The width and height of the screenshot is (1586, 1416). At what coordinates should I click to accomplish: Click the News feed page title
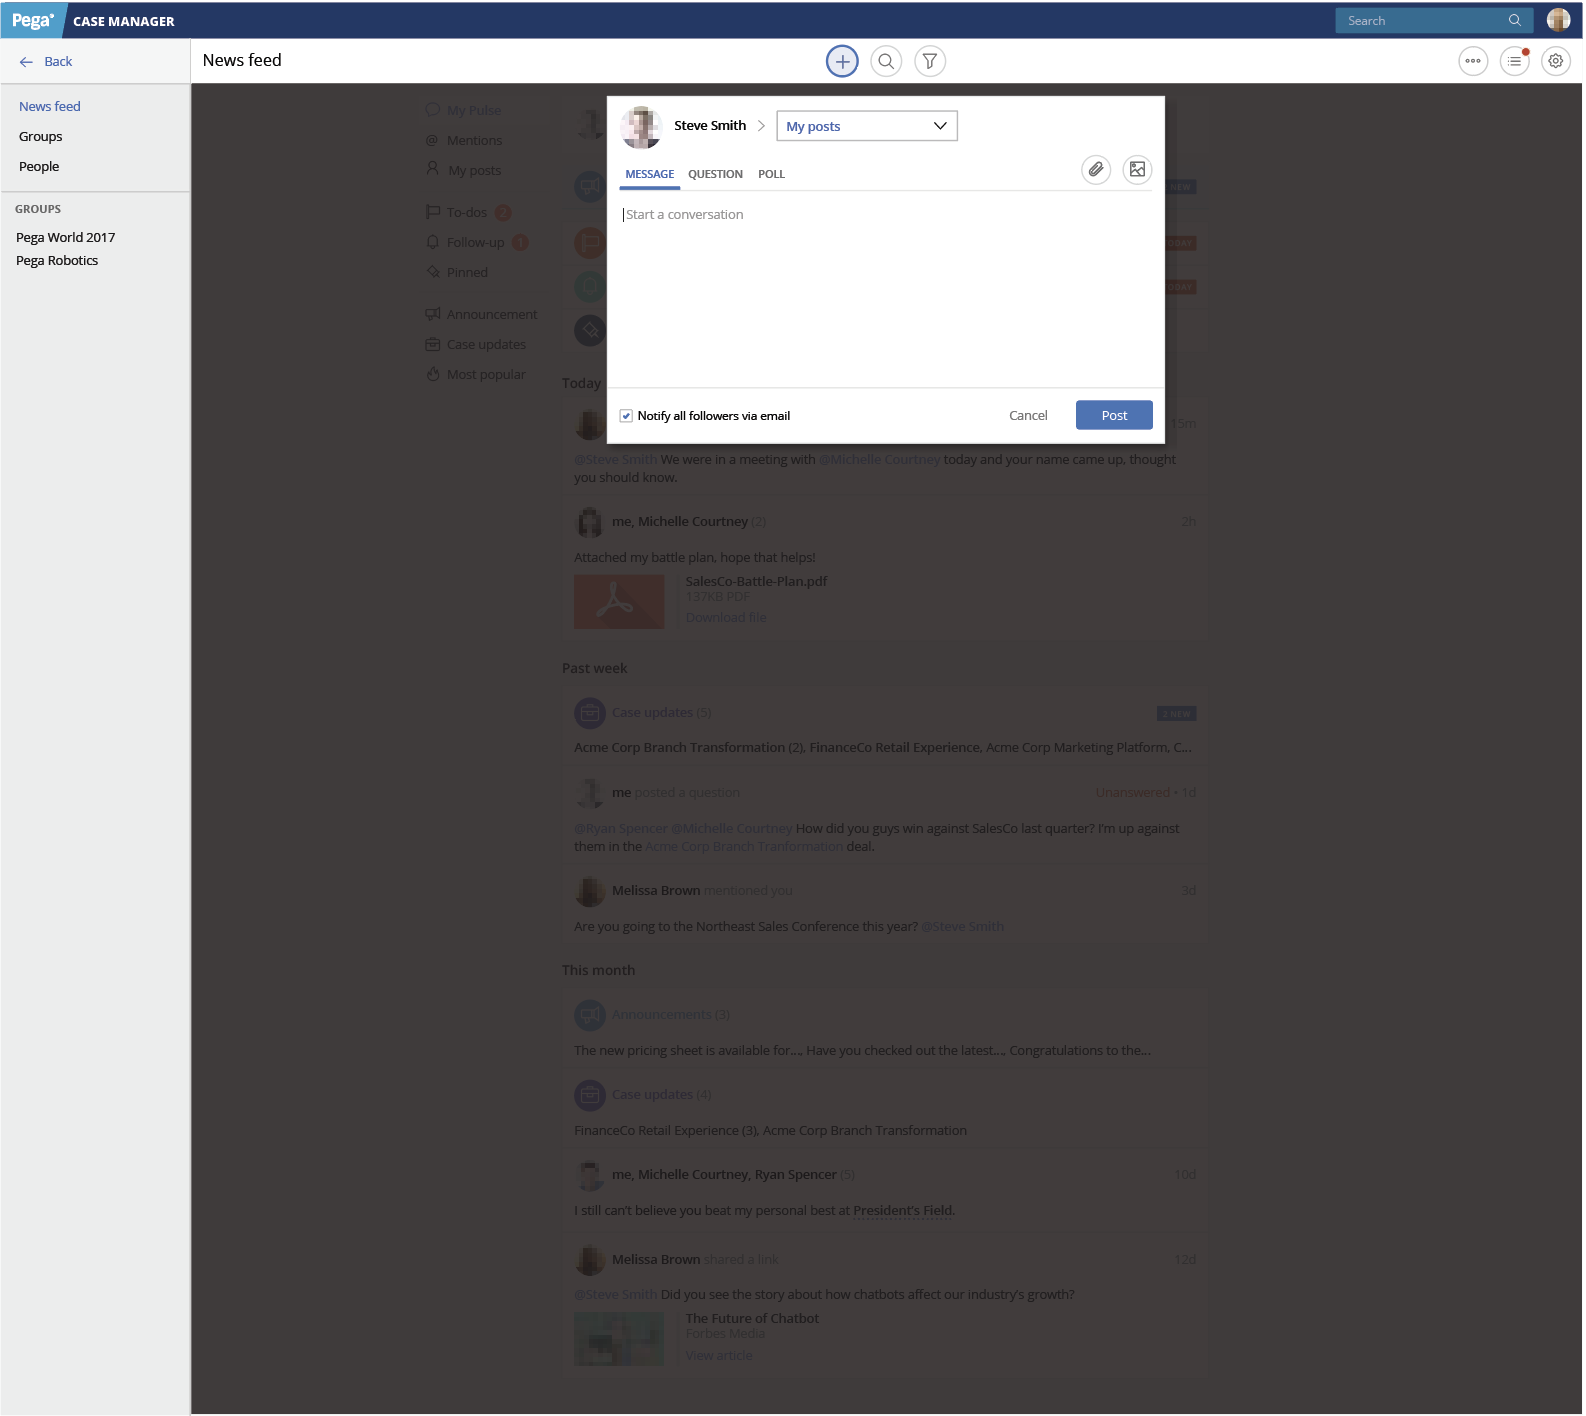(242, 61)
